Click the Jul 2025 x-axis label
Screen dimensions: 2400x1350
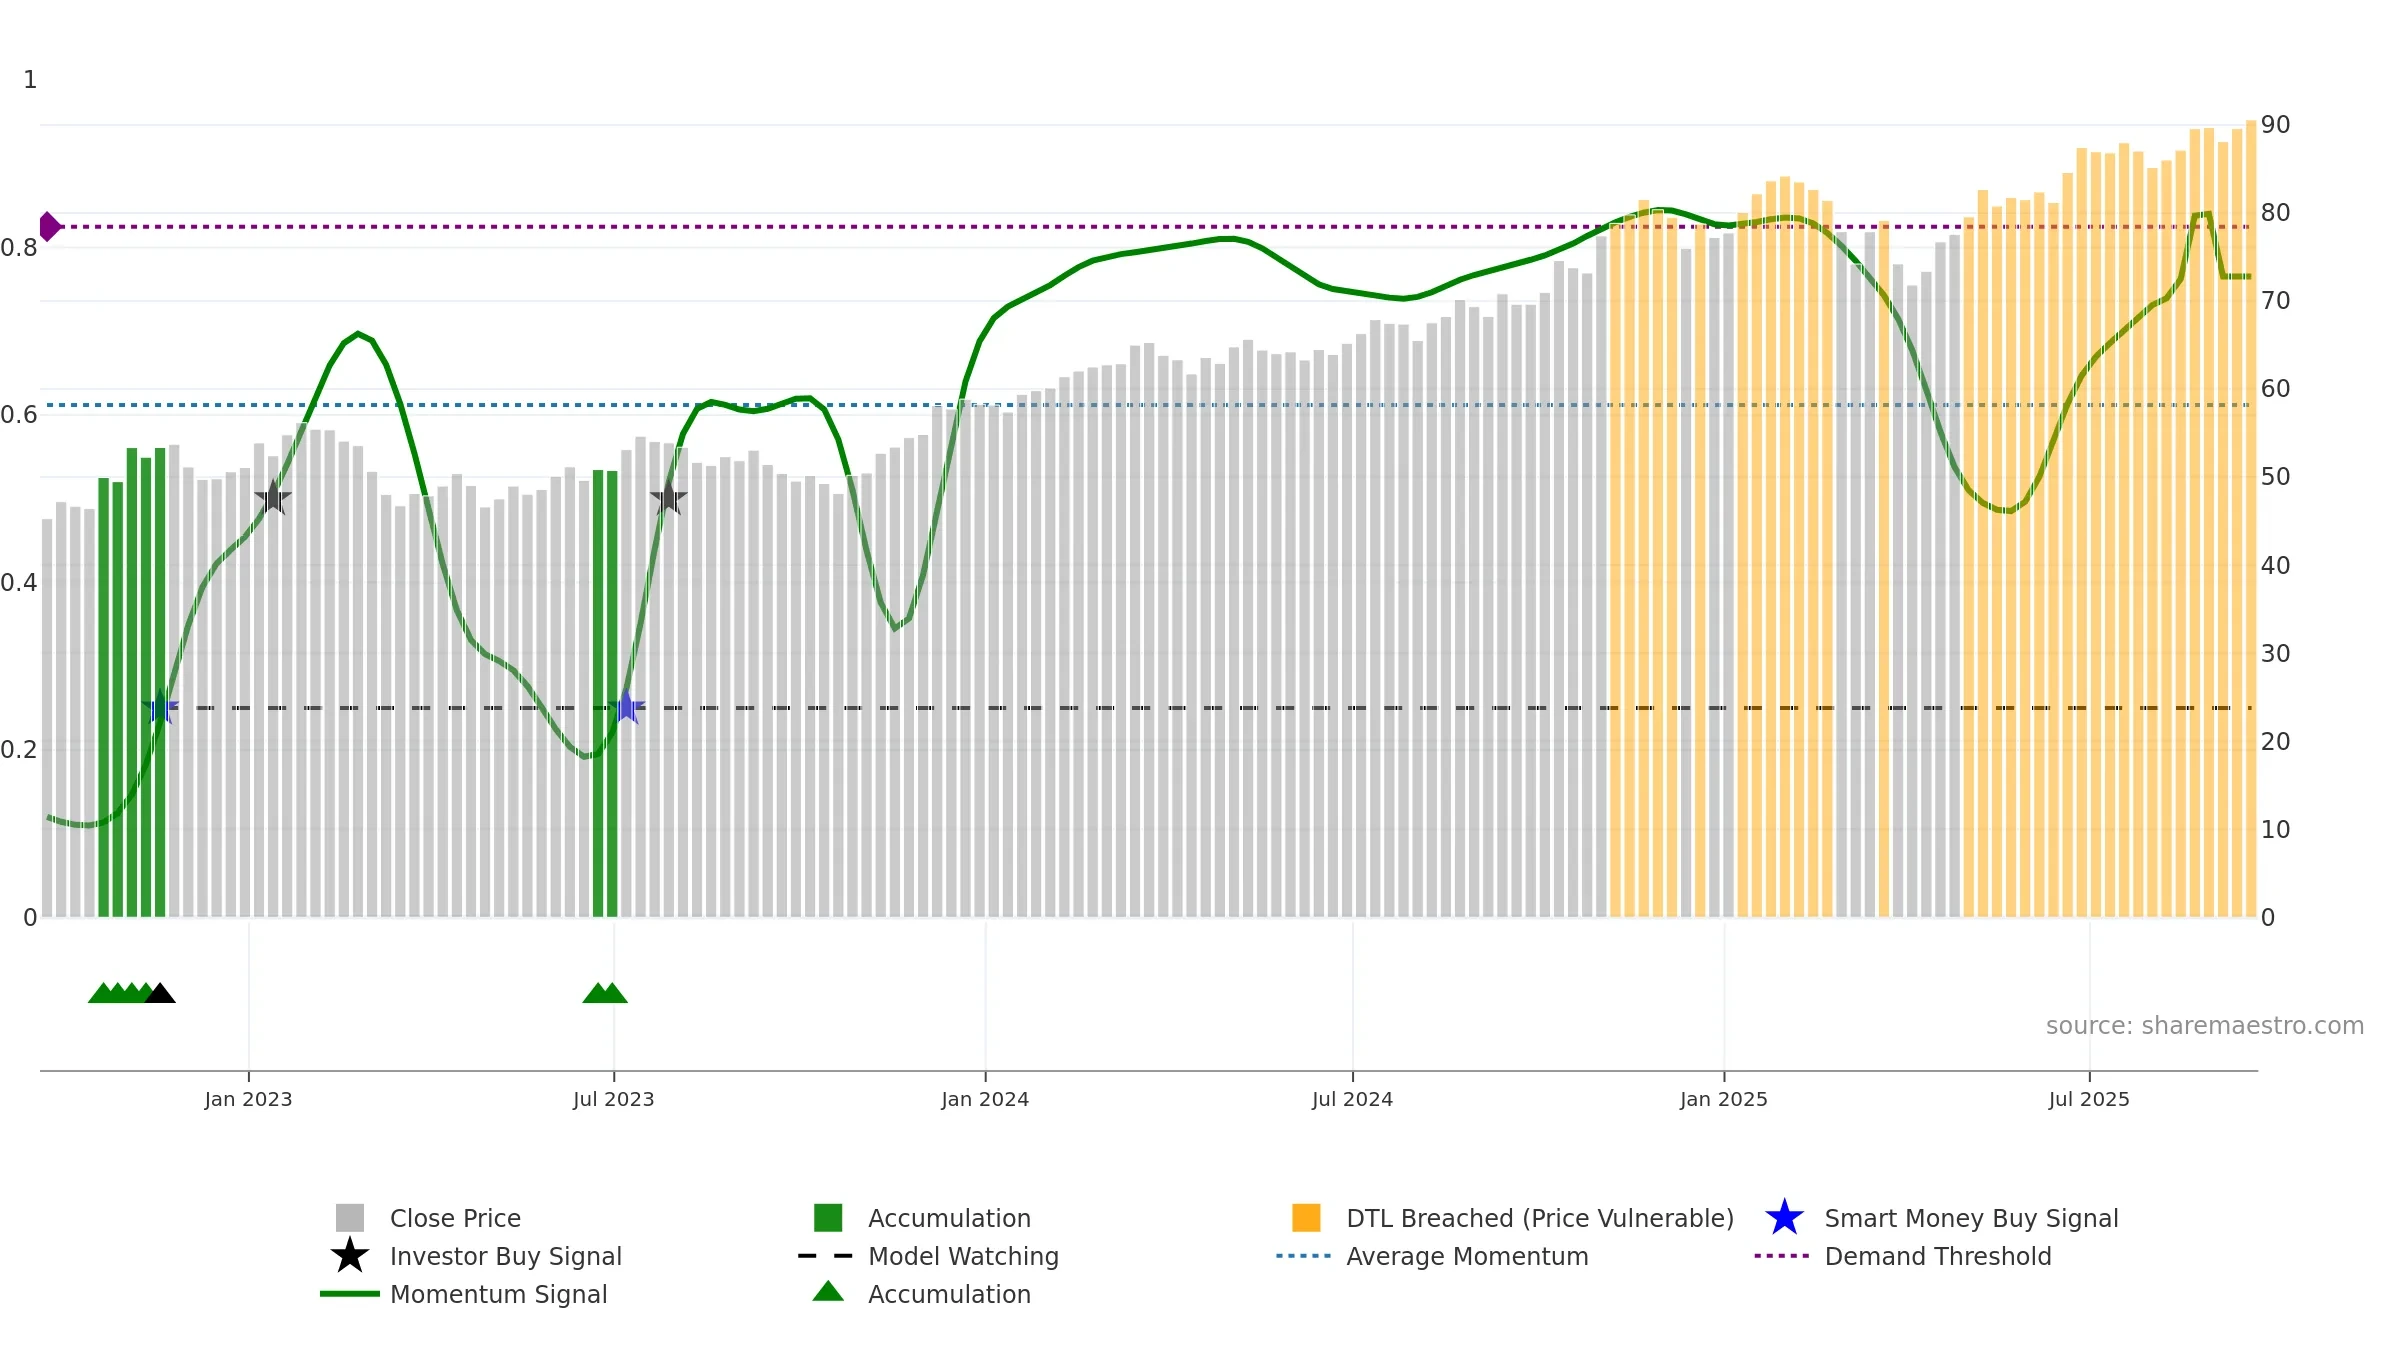2089,1100
